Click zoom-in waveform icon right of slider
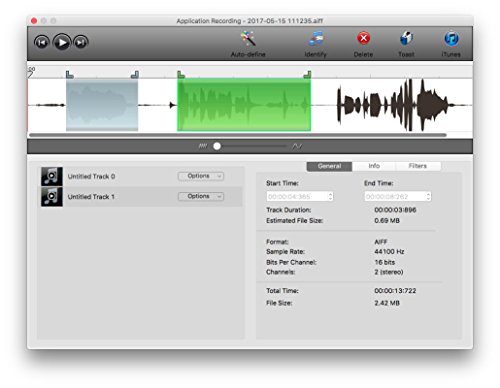 297,146
